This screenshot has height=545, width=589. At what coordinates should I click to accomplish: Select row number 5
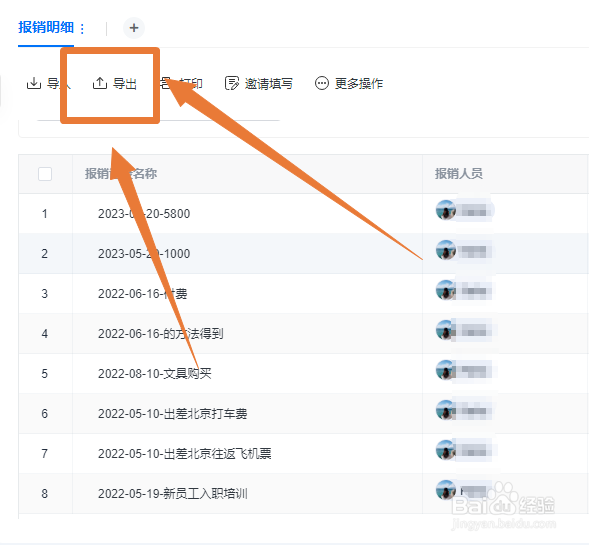click(45, 373)
